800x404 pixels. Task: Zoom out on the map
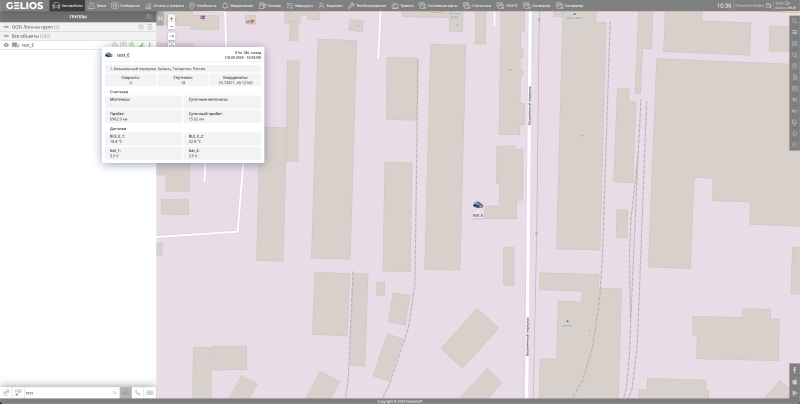click(171, 27)
